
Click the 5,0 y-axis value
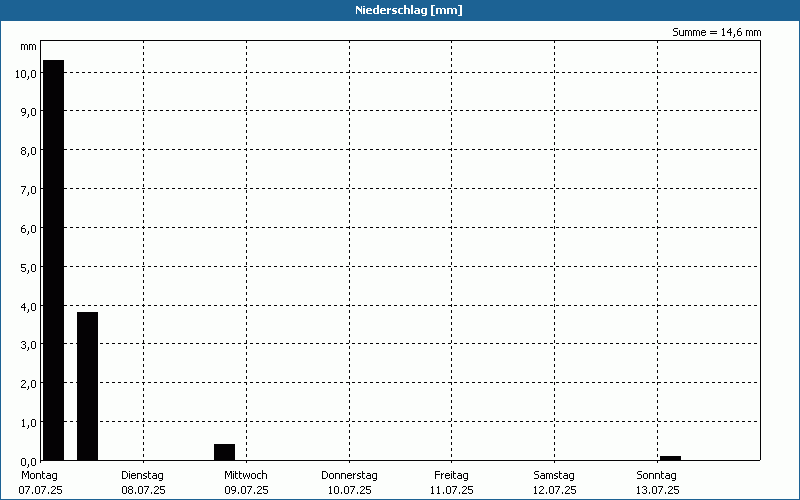29,268
